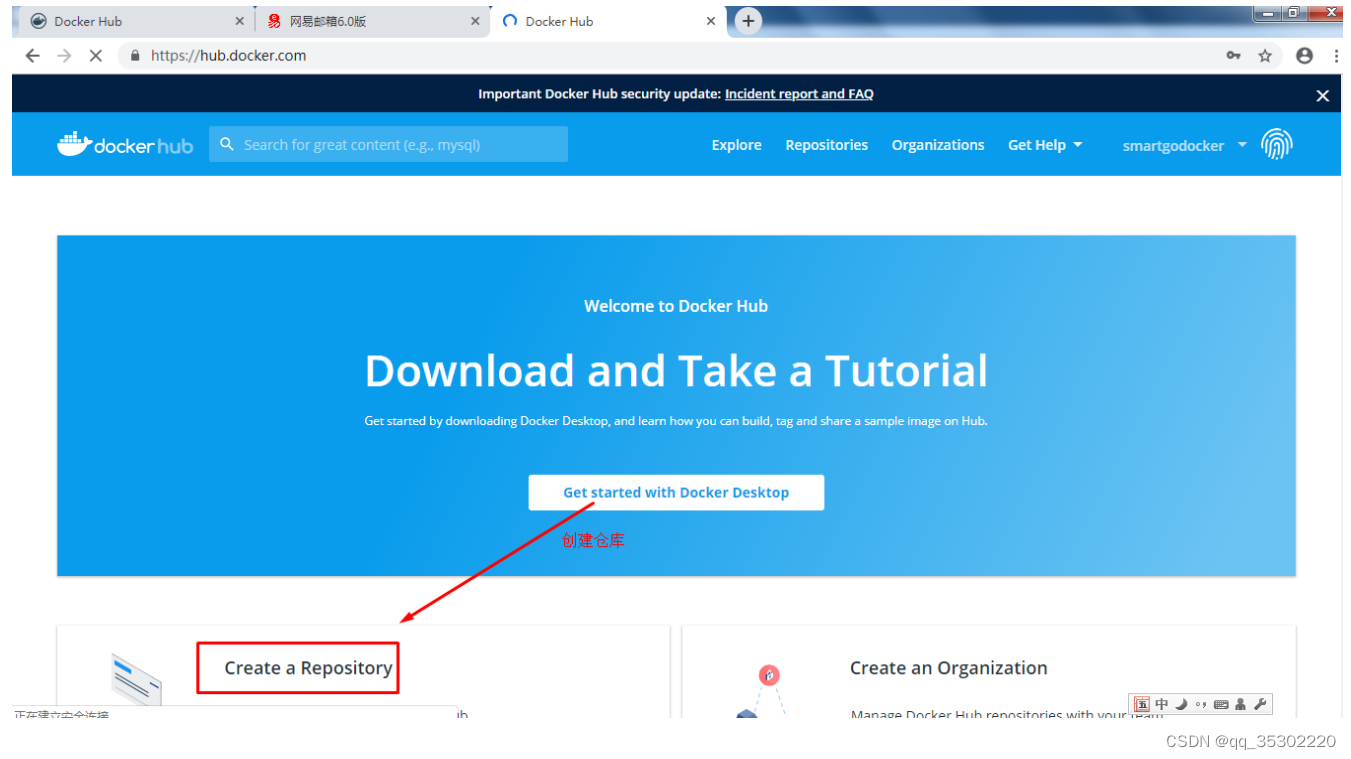
Task: Open the Repositories menu item
Action: pos(826,145)
